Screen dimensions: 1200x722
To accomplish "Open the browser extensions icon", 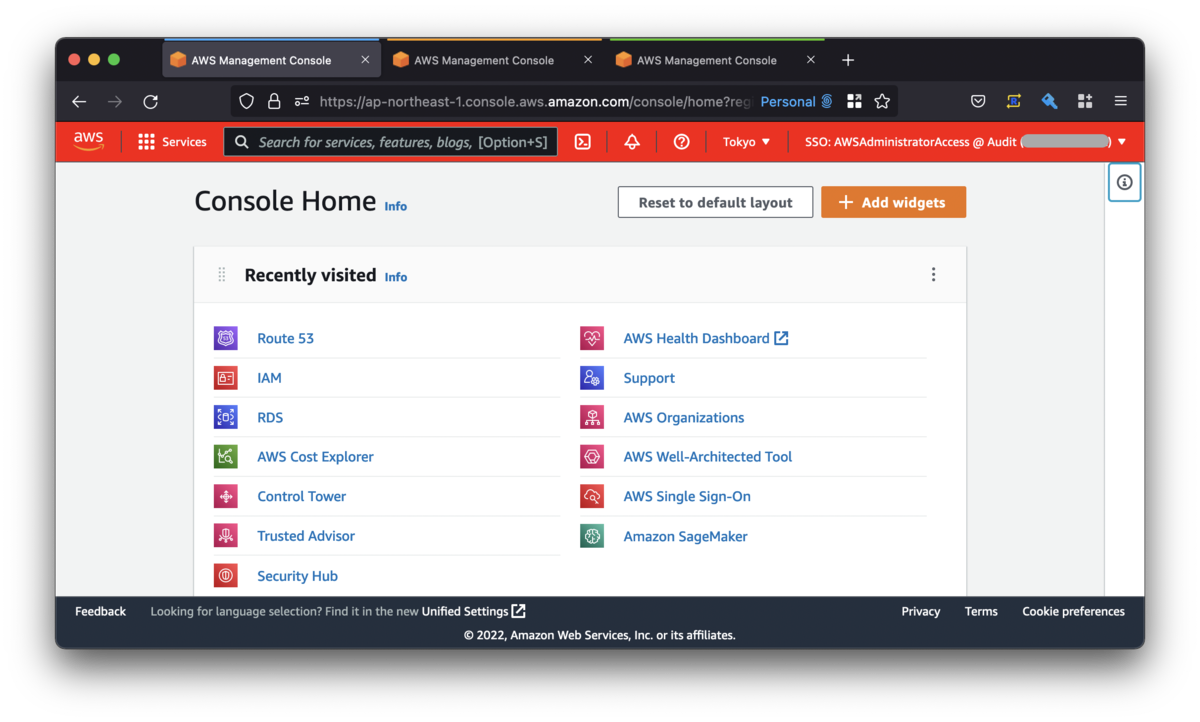I will (1085, 101).
